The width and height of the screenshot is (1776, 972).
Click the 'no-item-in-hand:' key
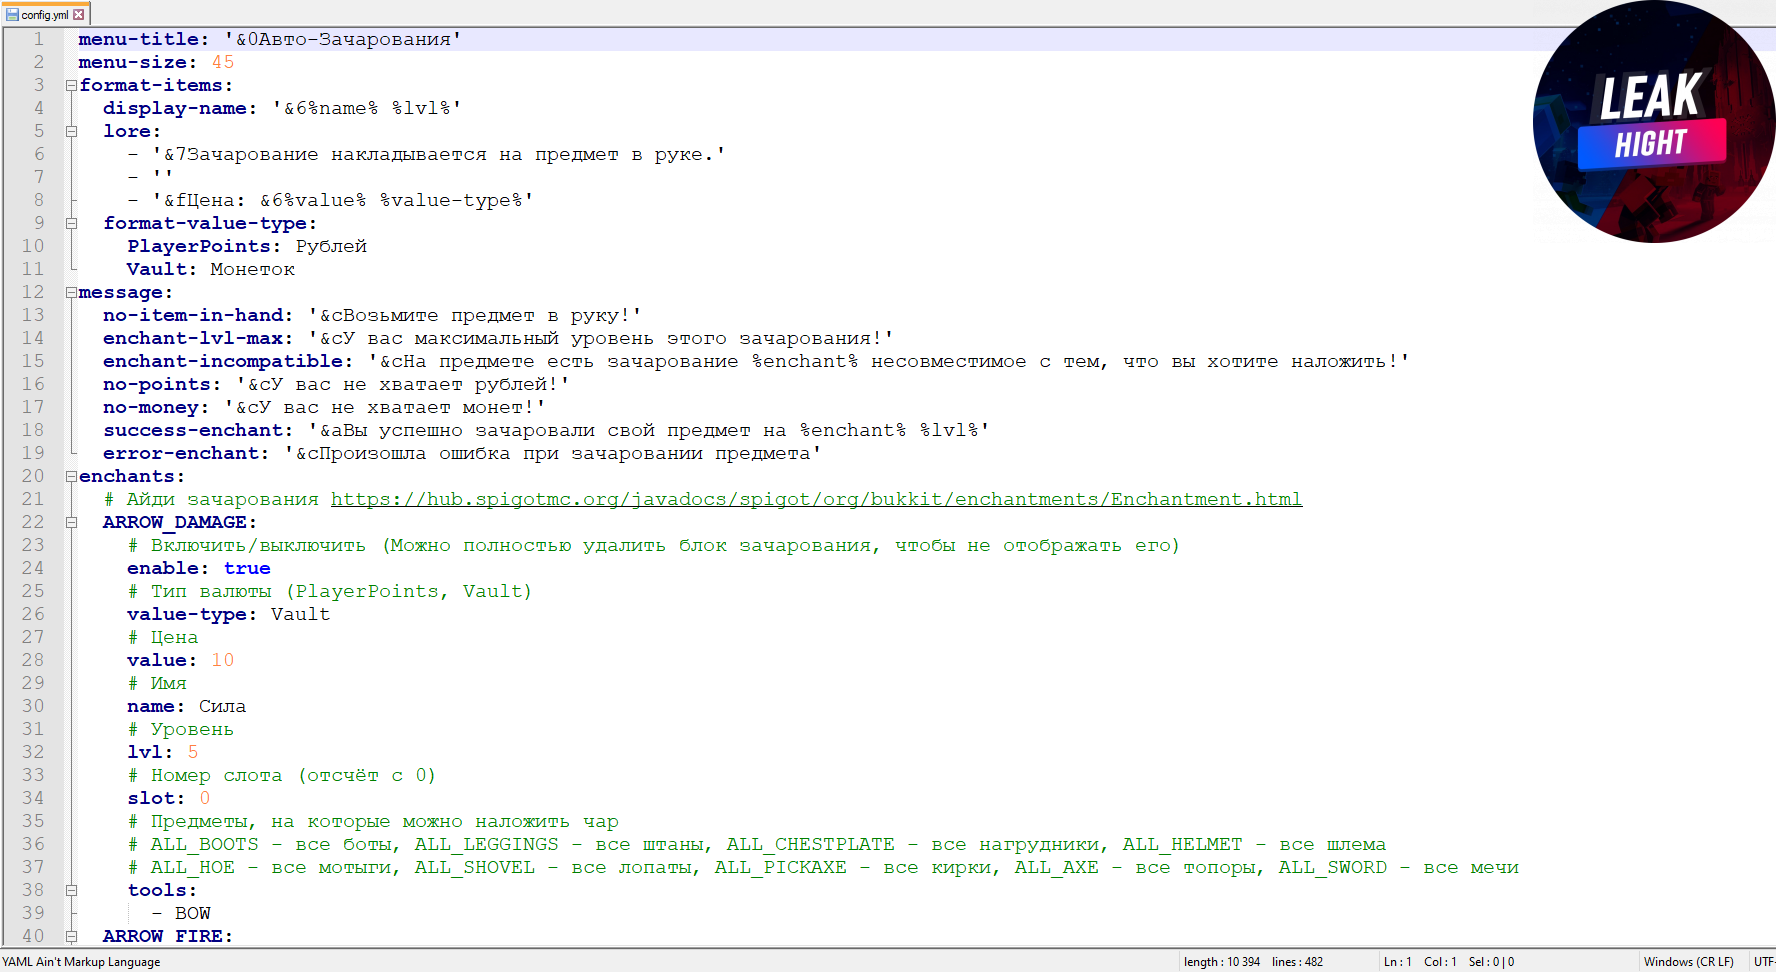(198, 315)
